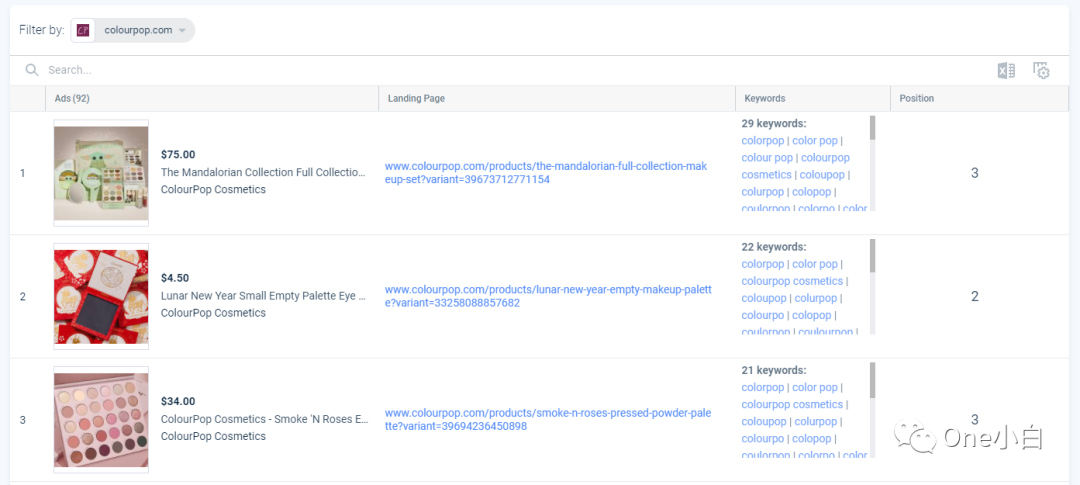The image size is (1080, 485).
Task: Sort by the Ads (92) column header
Action: pos(72,99)
